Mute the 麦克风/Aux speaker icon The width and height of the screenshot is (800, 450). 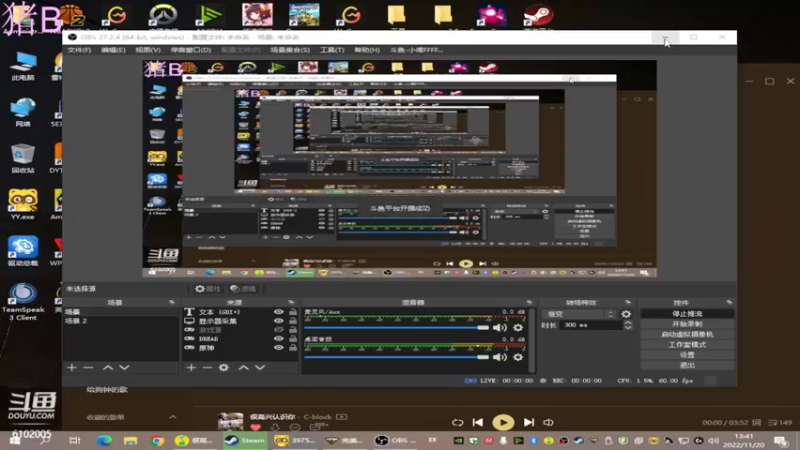[x=499, y=328]
